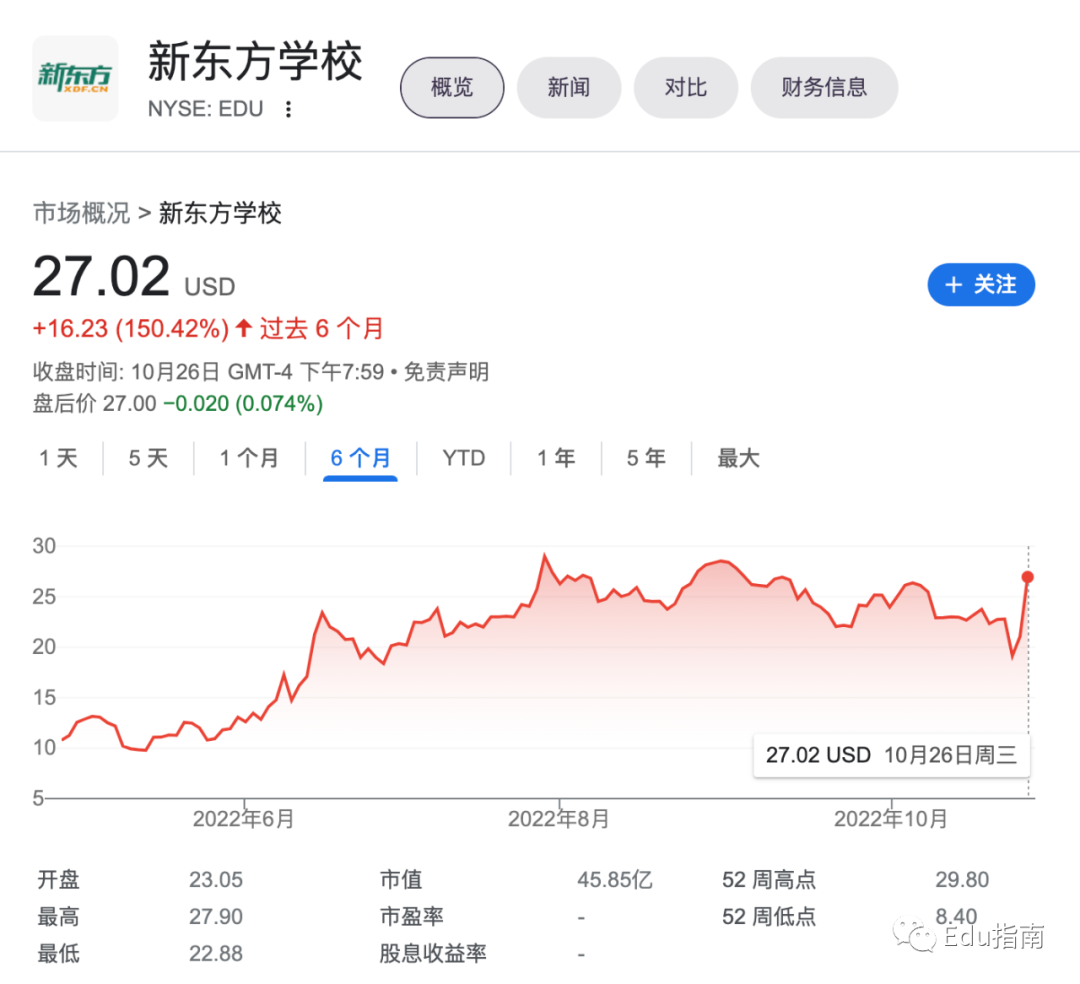This screenshot has width=1080, height=984.
Task: Click the 27.02 current price
Action: (101, 276)
